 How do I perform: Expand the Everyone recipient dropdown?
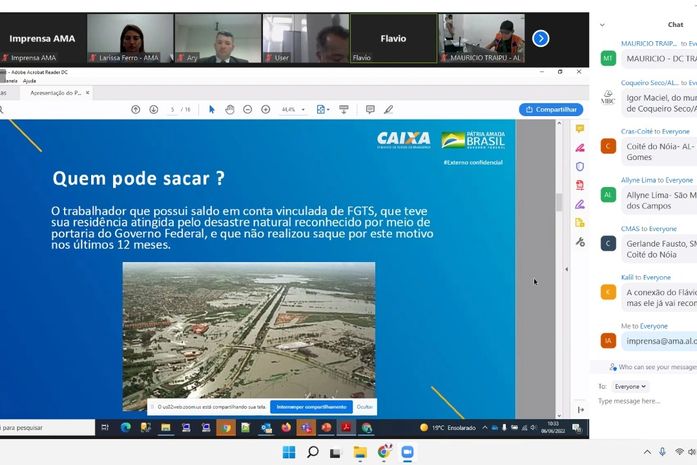click(x=630, y=386)
